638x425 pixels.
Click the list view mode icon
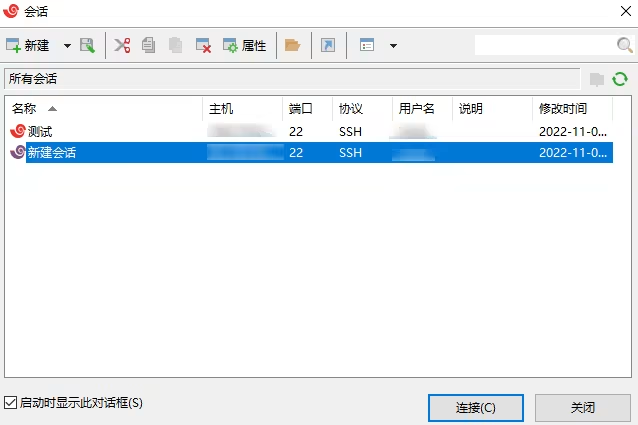tap(367, 45)
